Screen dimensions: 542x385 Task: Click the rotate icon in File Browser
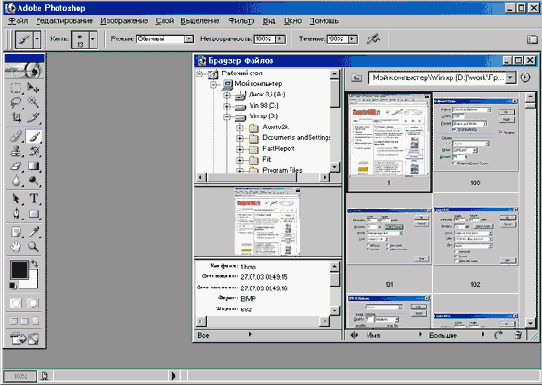click(x=498, y=335)
